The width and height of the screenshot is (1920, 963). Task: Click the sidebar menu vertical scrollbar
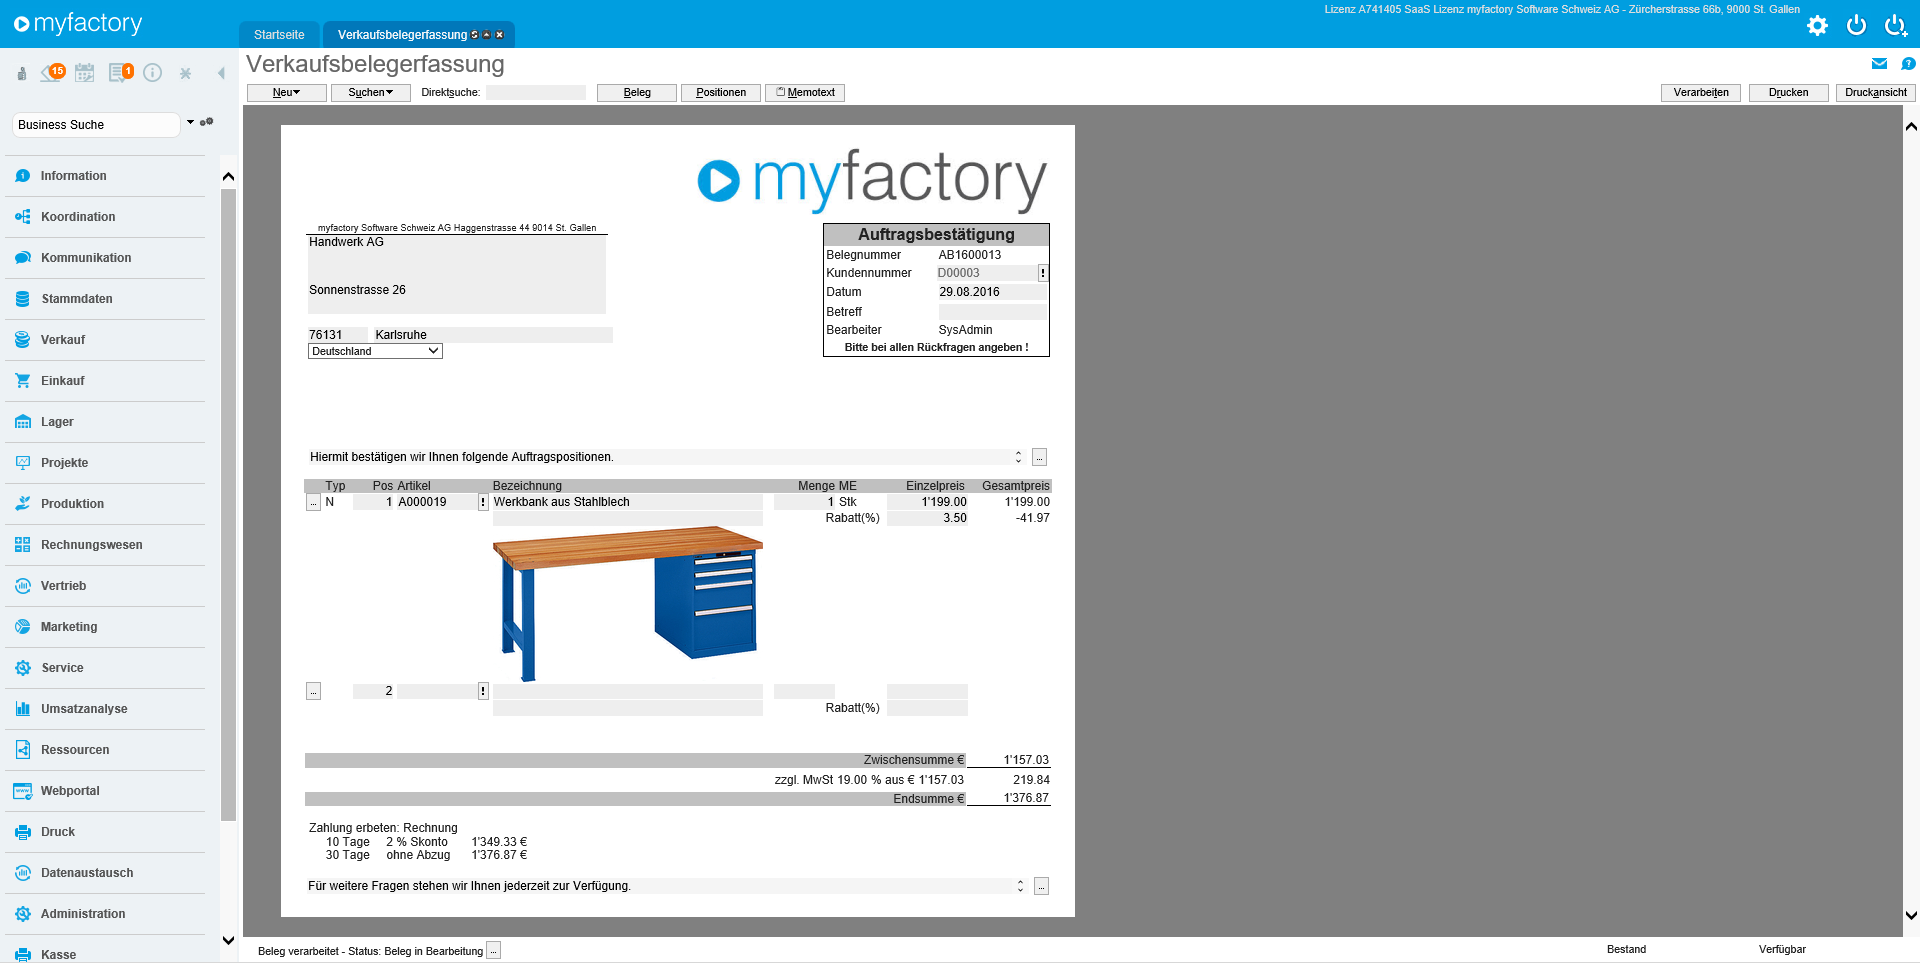(228, 500)
